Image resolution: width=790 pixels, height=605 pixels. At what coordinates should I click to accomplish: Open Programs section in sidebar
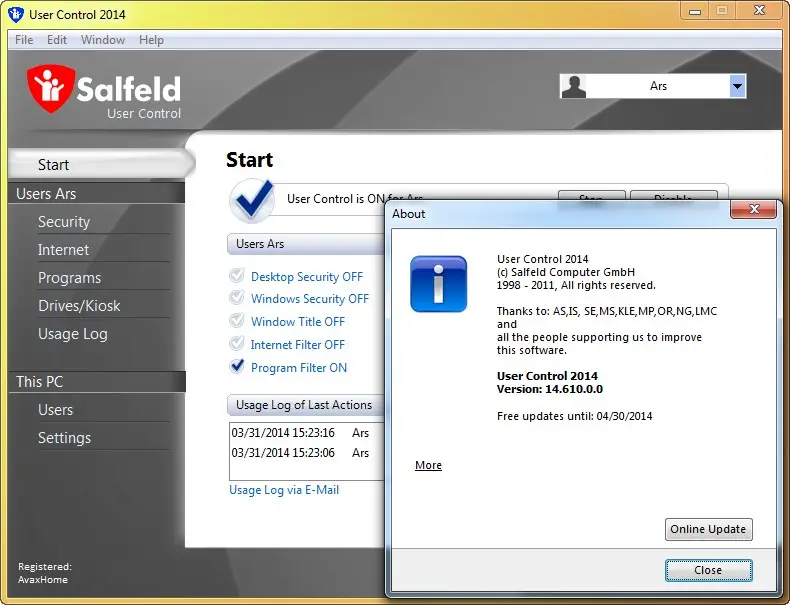70,278
